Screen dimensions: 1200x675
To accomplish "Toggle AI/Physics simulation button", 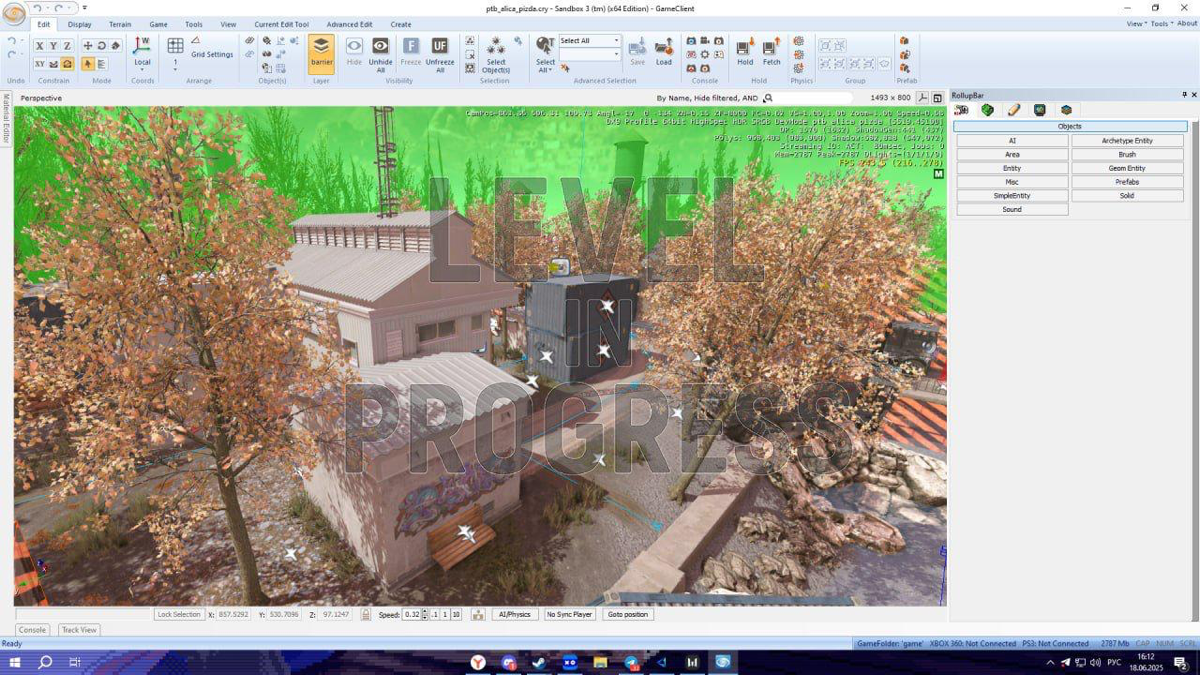I will (x=515, y=614).
